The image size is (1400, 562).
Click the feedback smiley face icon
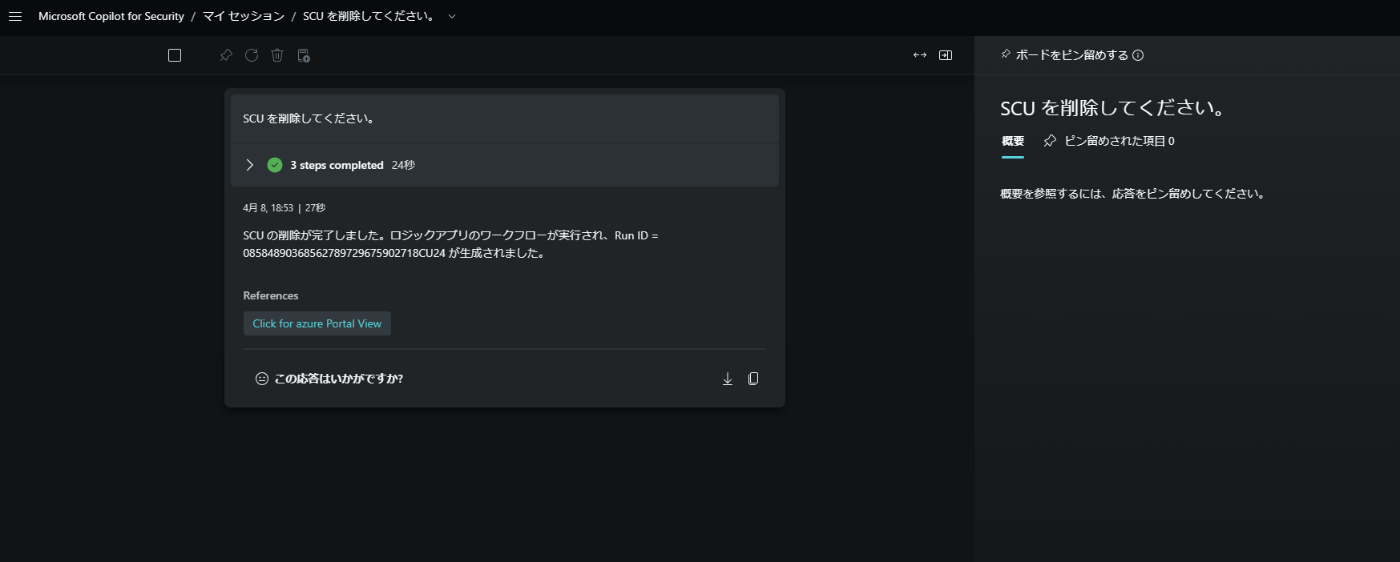(x=262, y=379)
